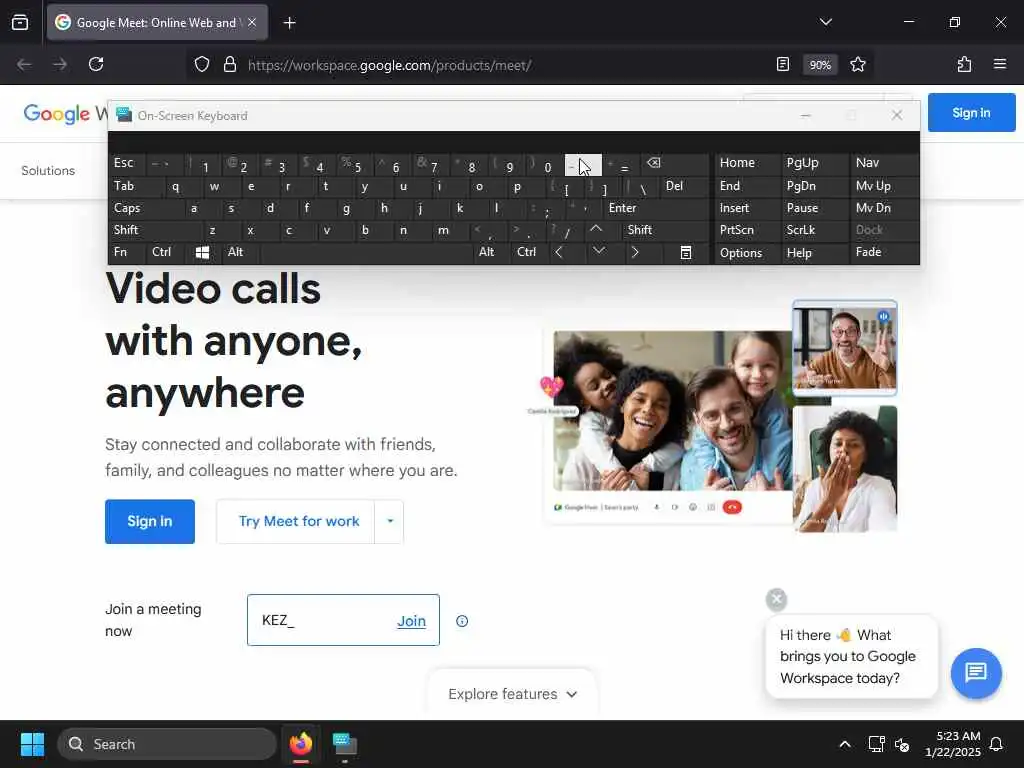
Task: Click Help key on On-Screen Keyboard
Action: [x=815, y=253]
